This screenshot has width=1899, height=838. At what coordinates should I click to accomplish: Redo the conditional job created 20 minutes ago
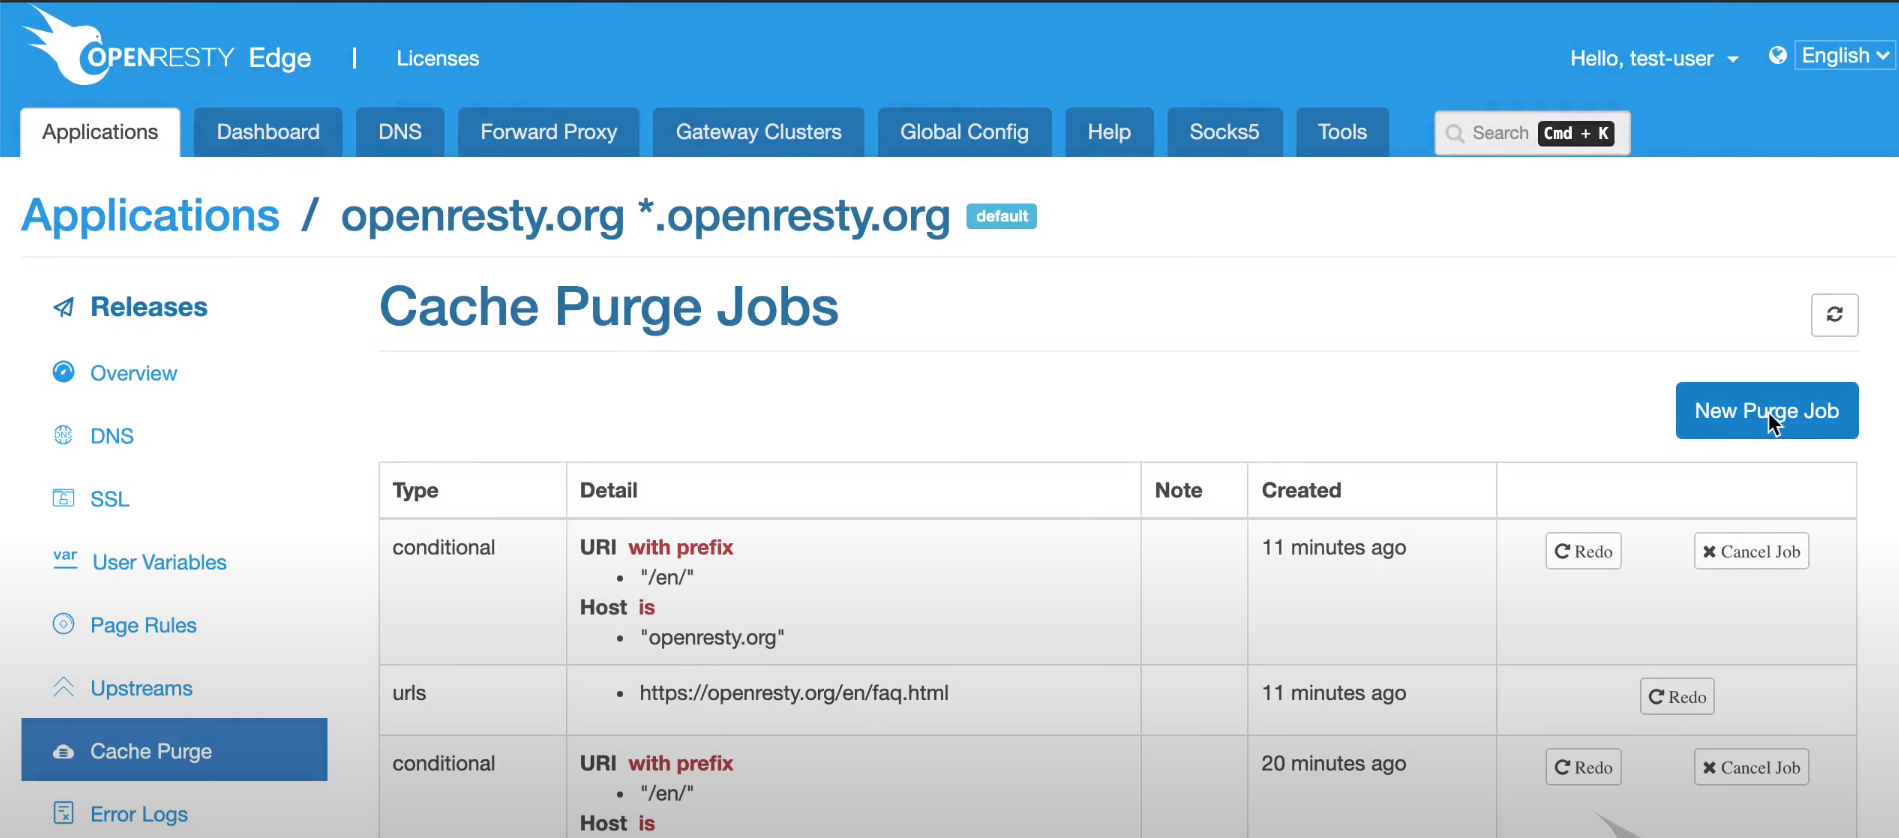click(x=1583, y=767)
